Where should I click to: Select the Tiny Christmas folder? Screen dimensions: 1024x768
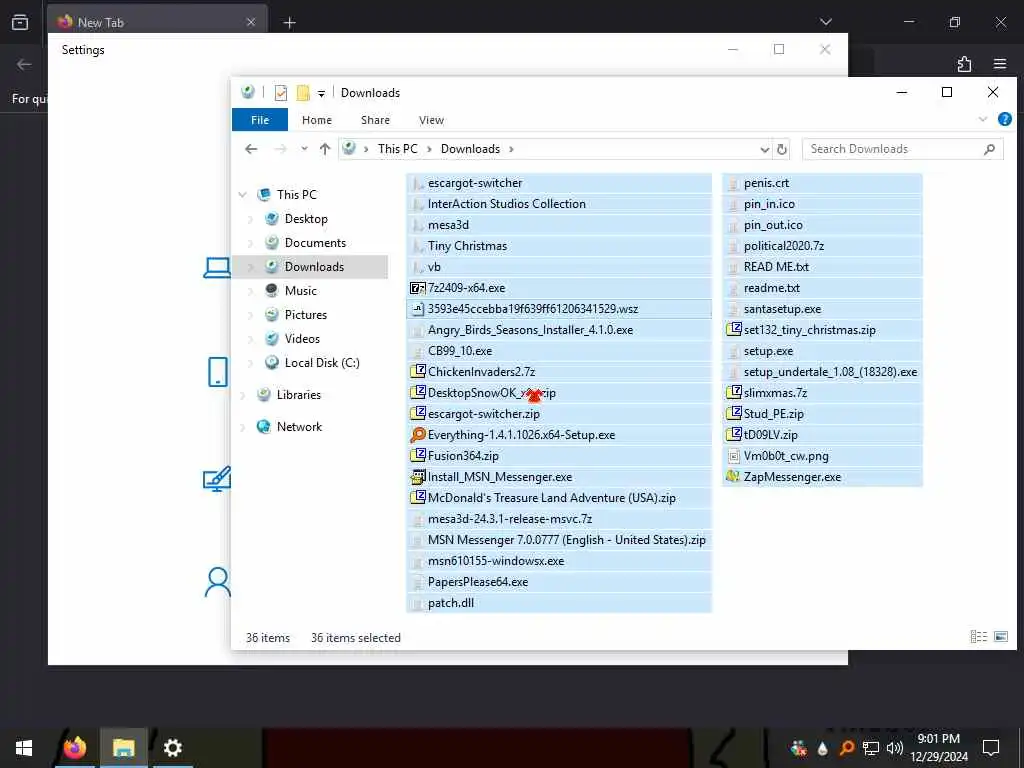559,246
